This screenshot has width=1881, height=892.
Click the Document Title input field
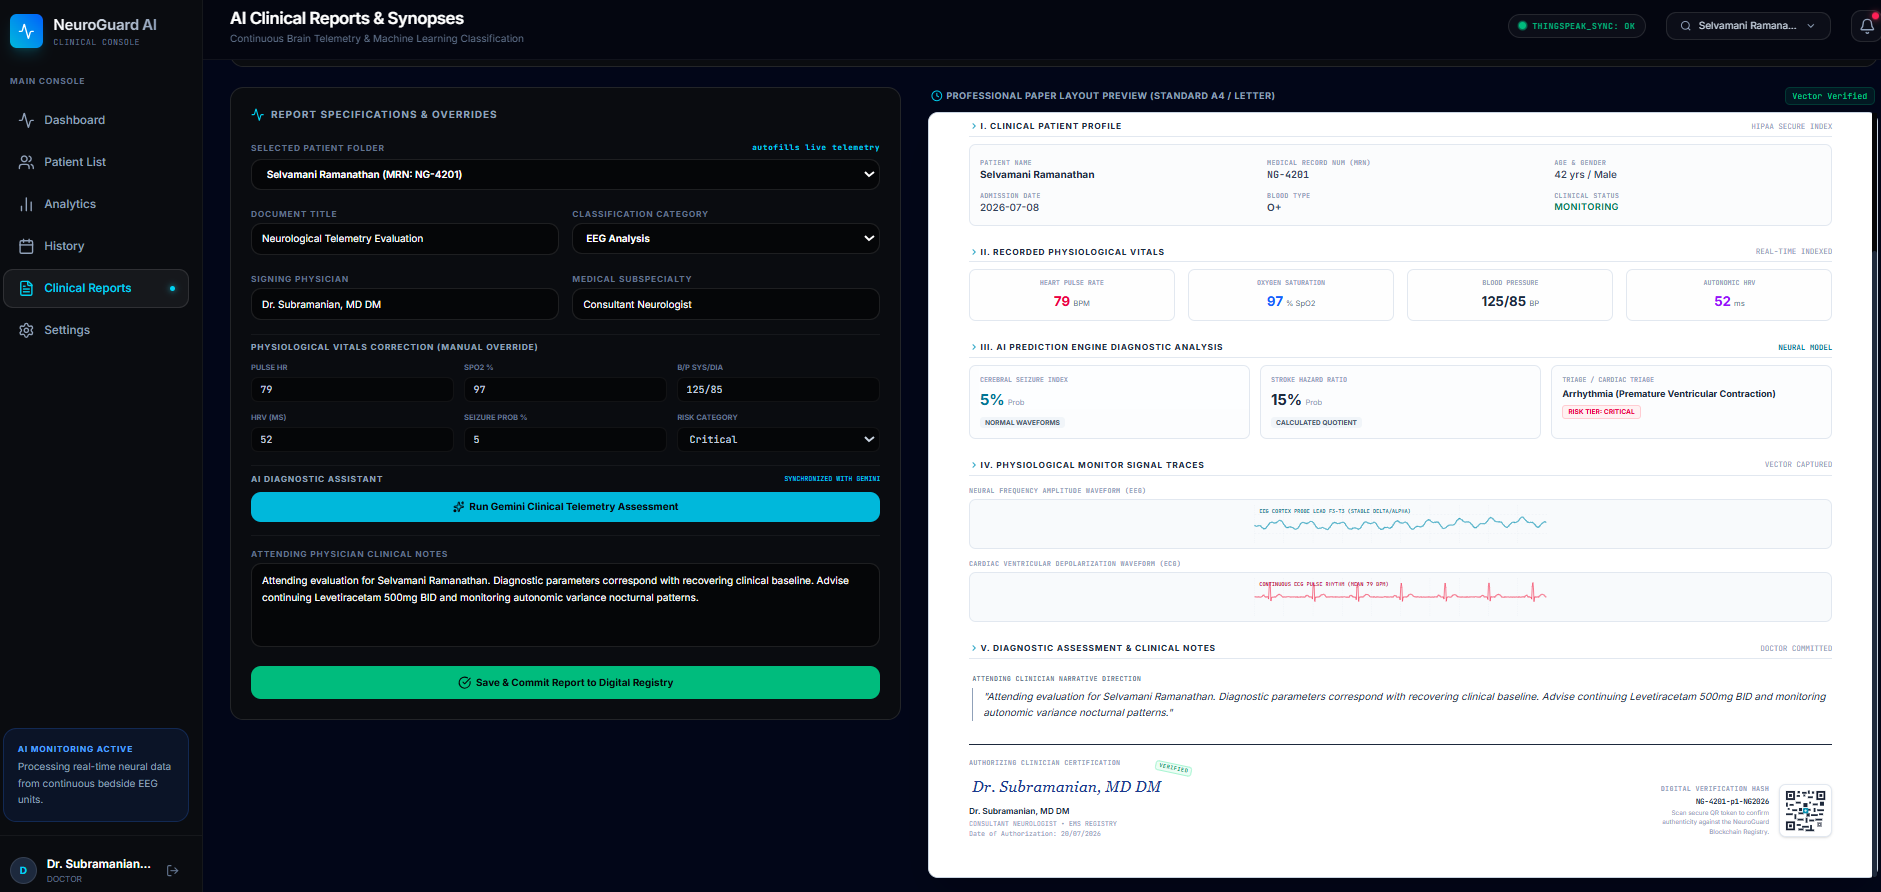click(x=404, y=238)
